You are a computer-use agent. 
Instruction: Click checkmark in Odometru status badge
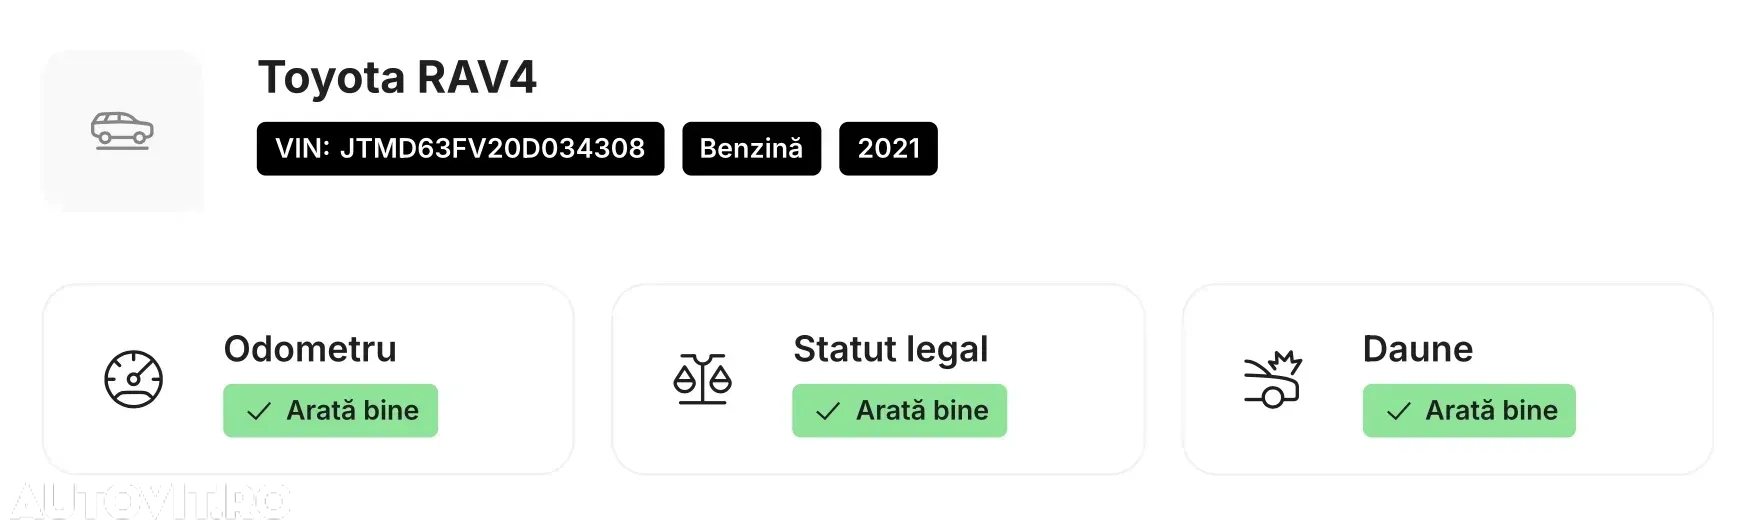click(259, 411)
